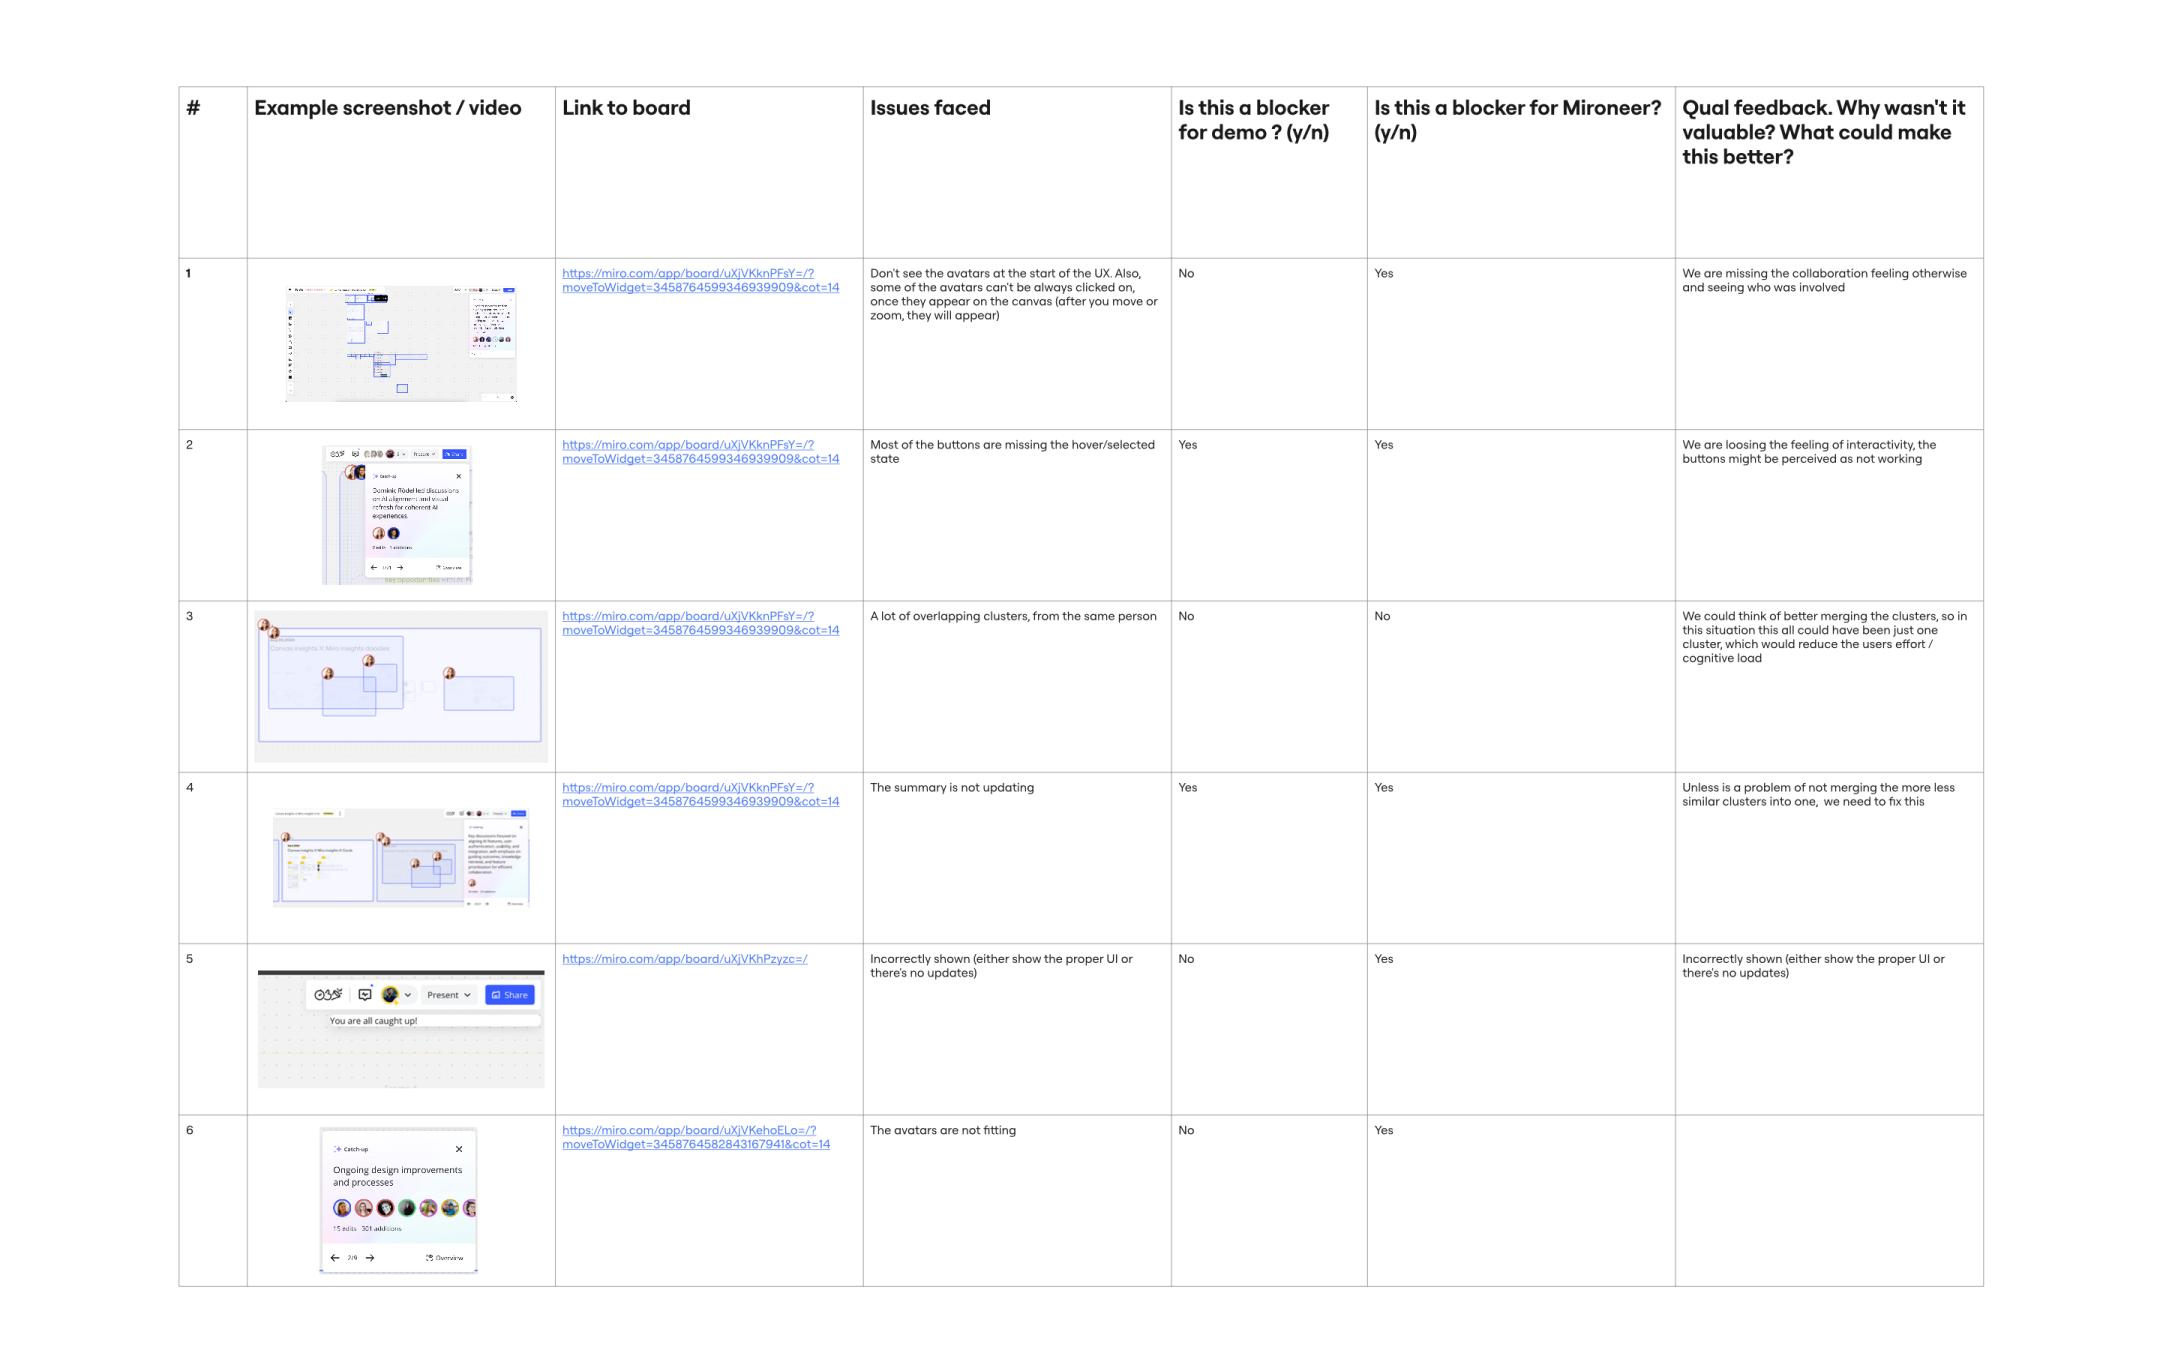Click the Mironeer blocker 'Yes' in row 2
Screen dimensions: 2160x1350
1383,445
